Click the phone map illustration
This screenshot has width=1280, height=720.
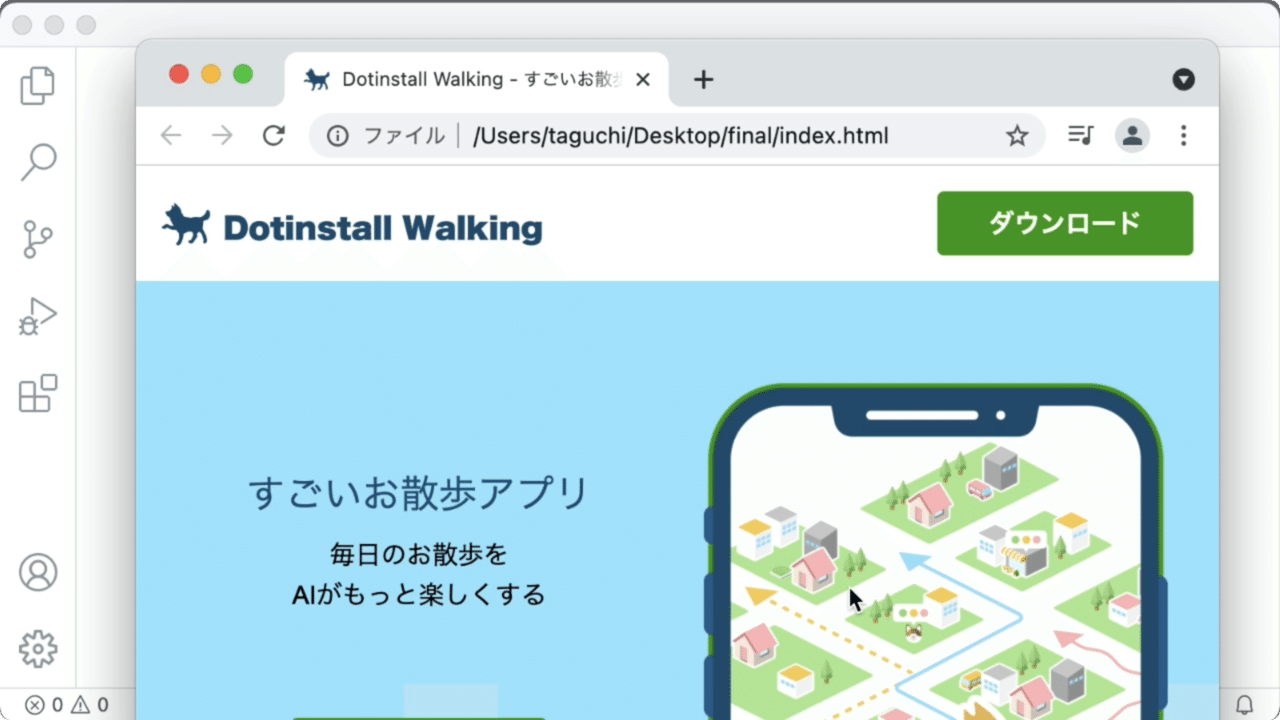(936, 552)
